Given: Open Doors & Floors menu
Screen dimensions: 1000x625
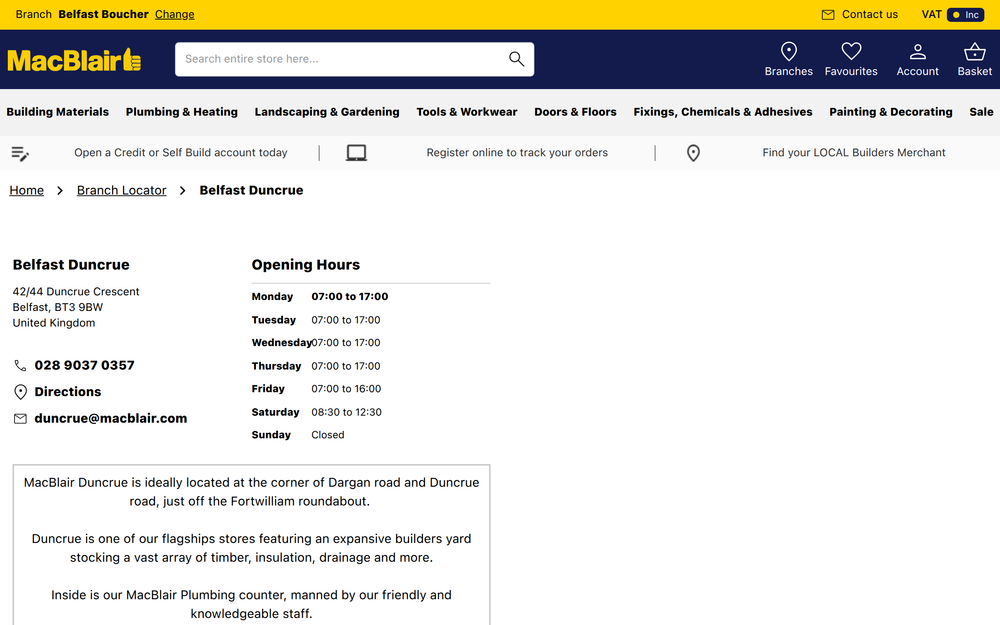Looking at the screenshot, I should tap(575, 112).
